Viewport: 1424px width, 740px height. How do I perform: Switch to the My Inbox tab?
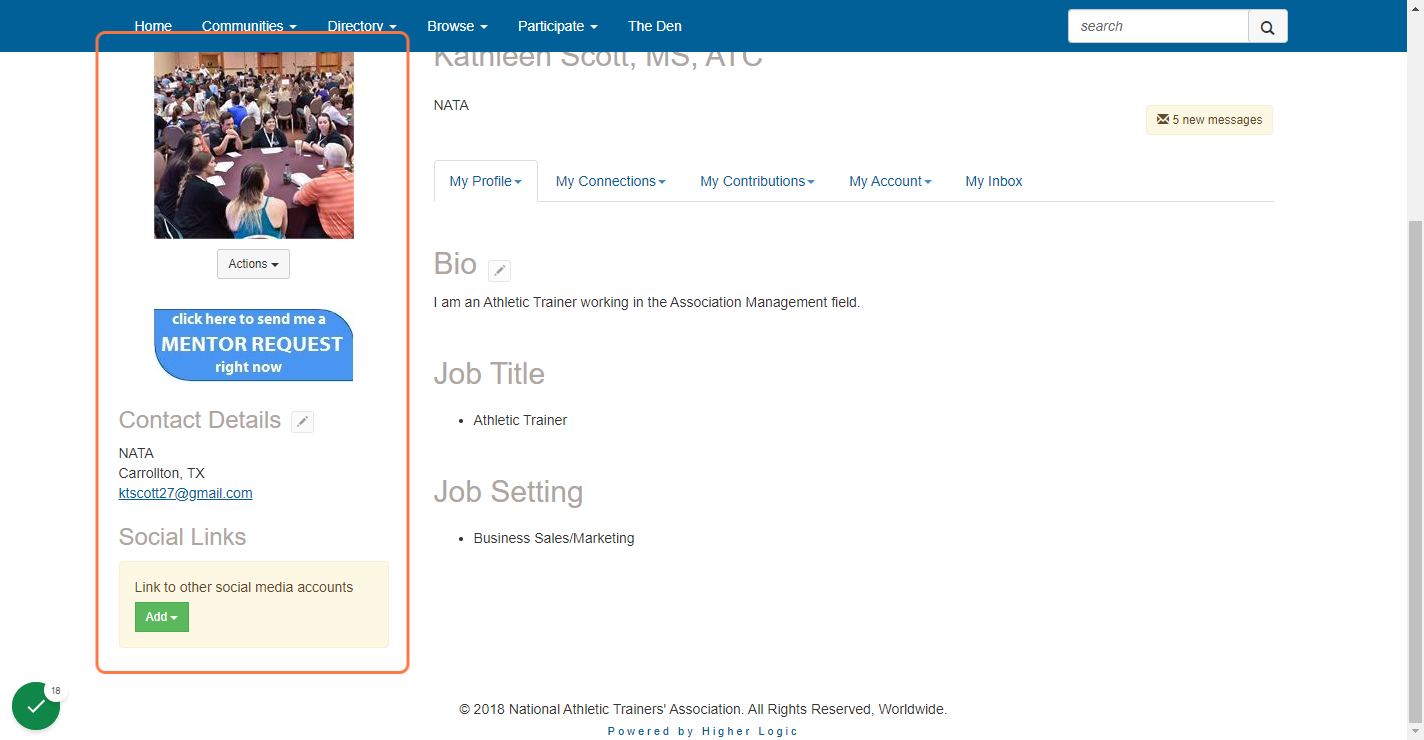point(994,181)
